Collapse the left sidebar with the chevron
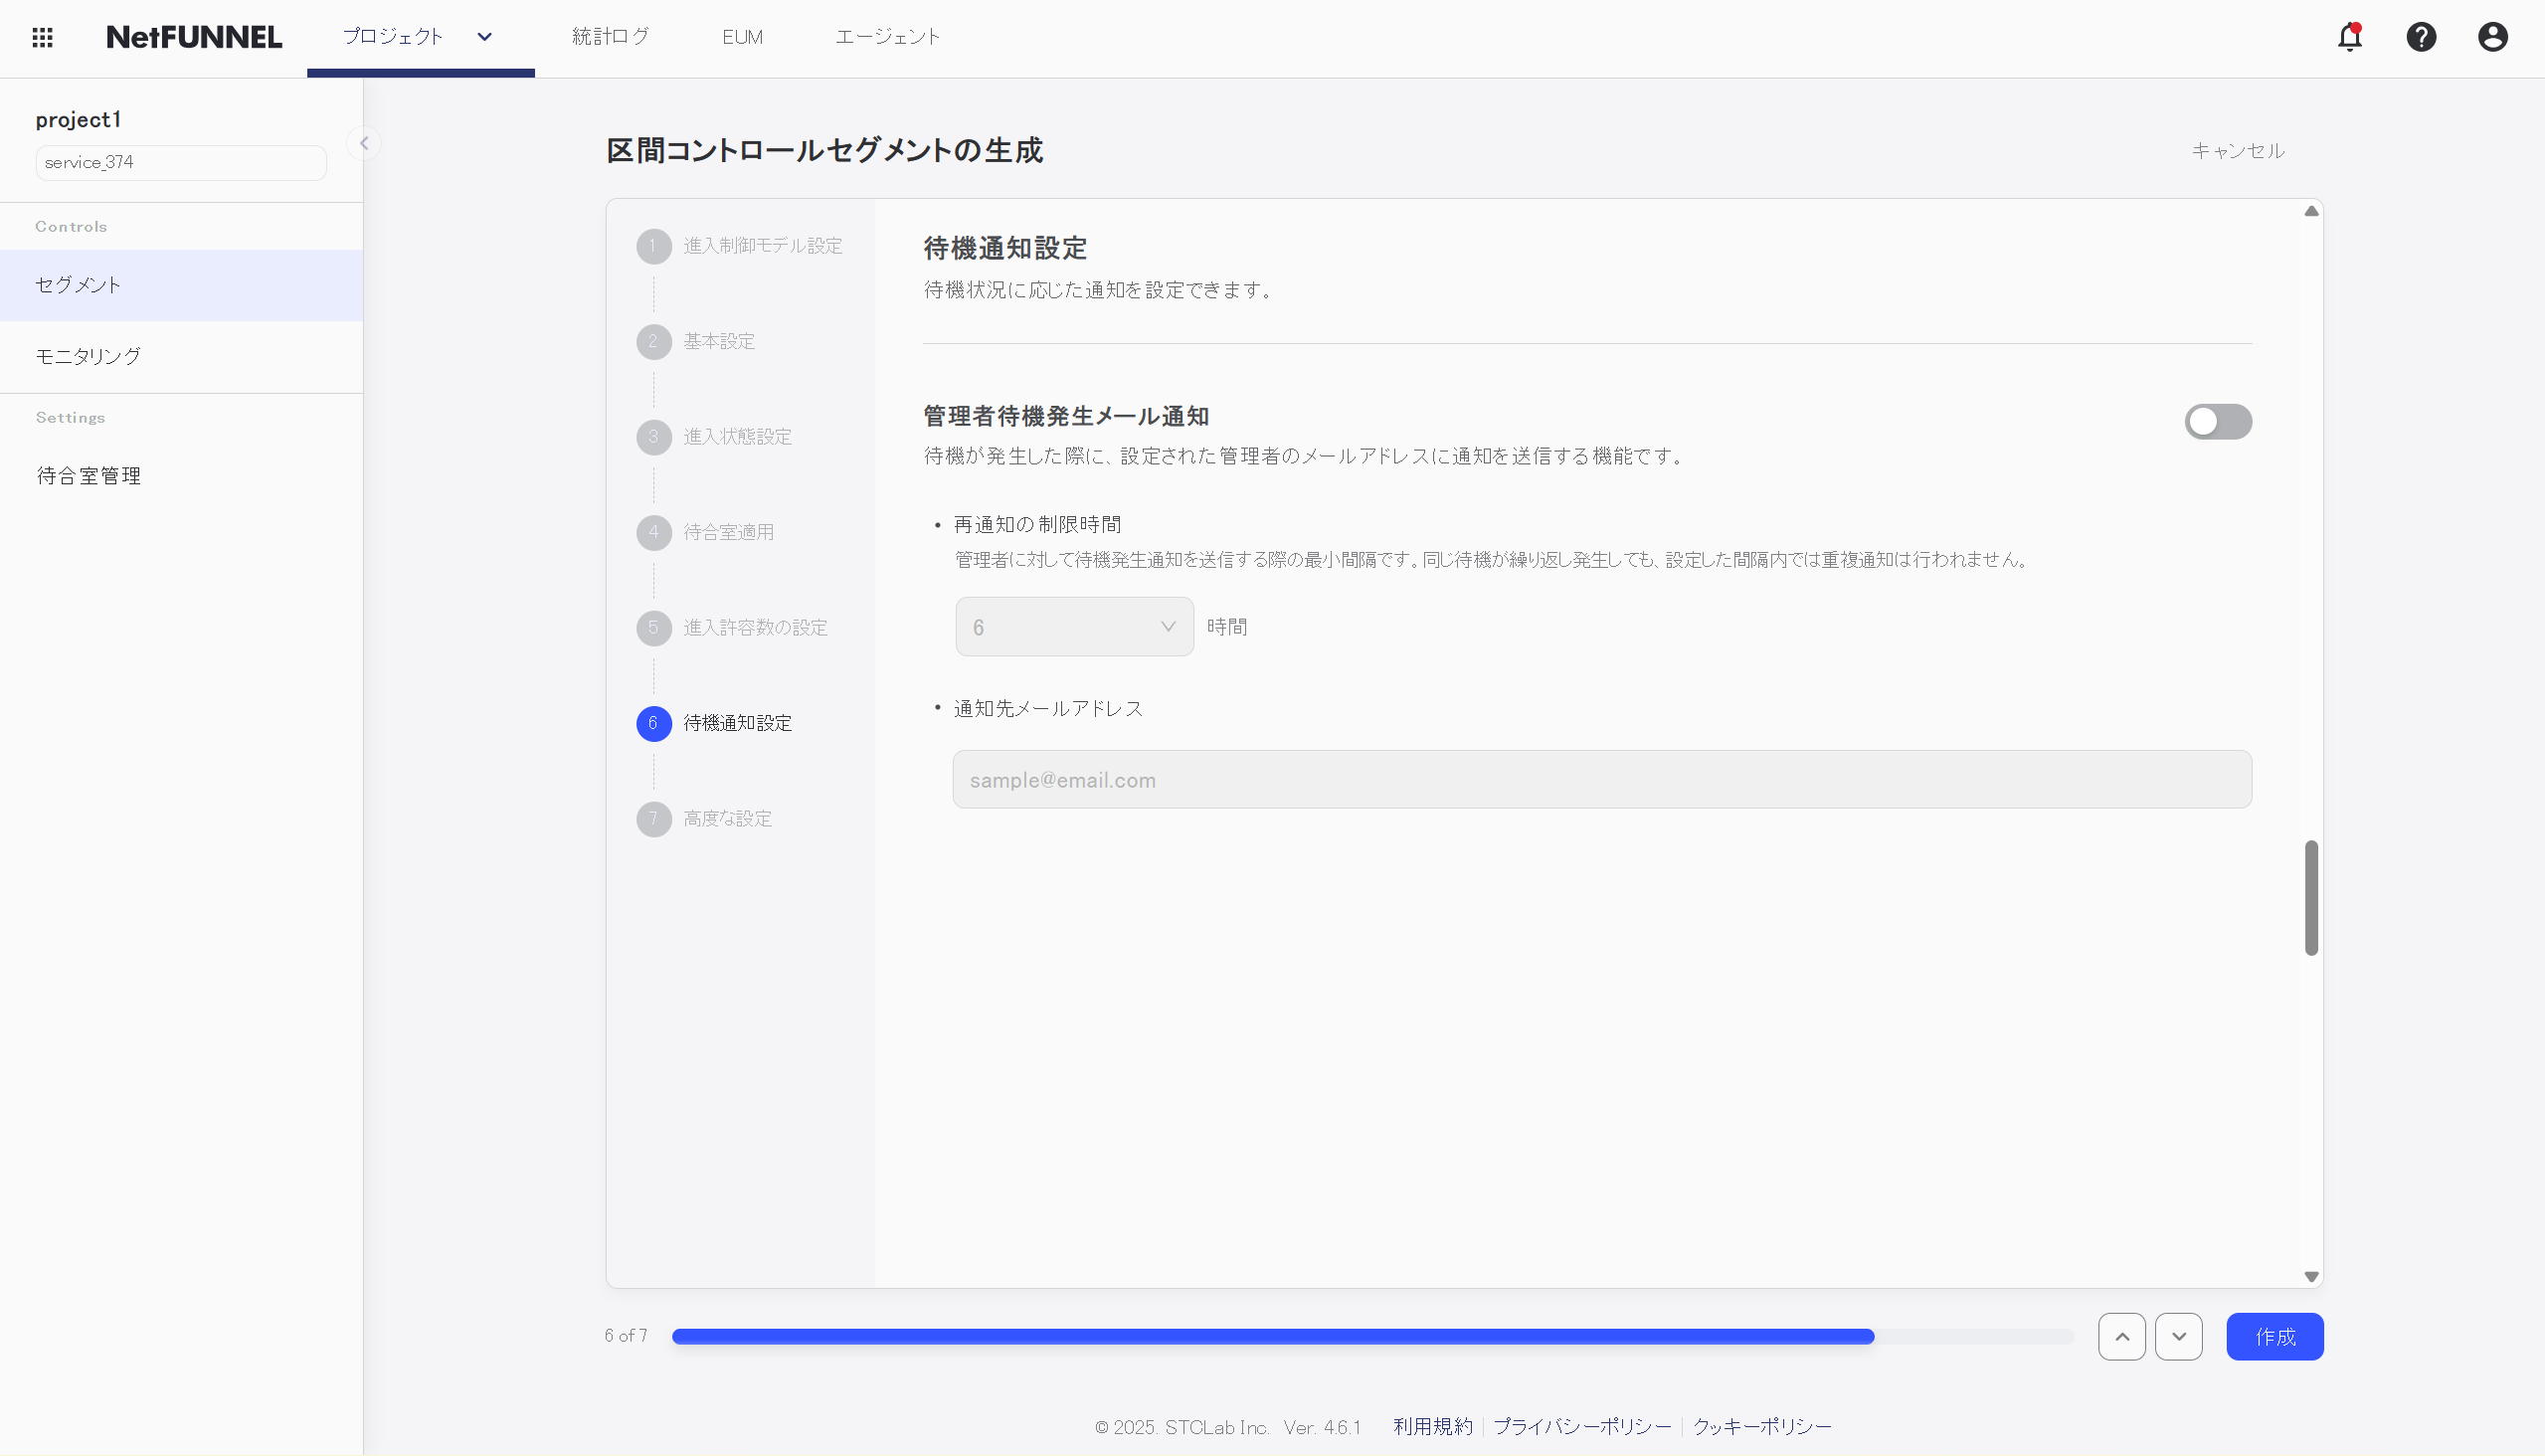Image resolution: width=2545 pixels, height=1456 pixels. point(363,142)
